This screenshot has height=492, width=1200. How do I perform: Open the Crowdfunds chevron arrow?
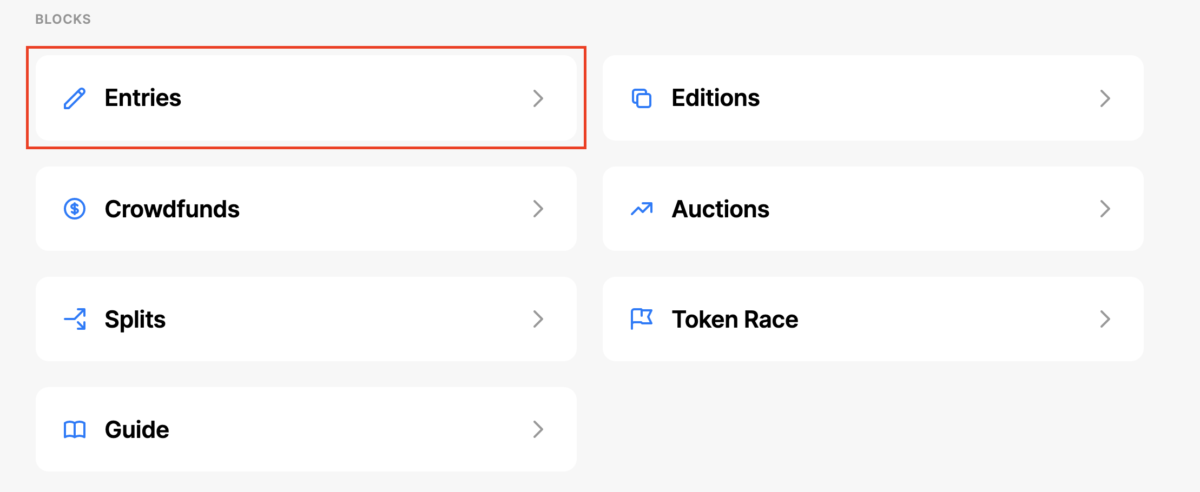[x=538, y=209]
